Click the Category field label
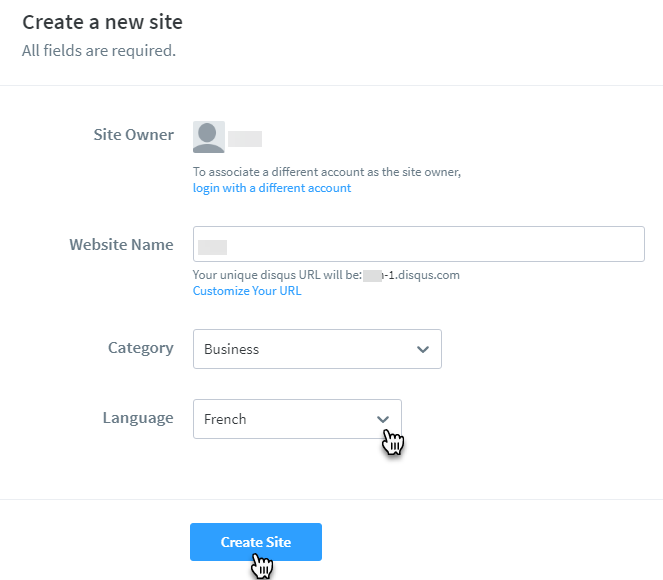 click(x=141, y=348)
